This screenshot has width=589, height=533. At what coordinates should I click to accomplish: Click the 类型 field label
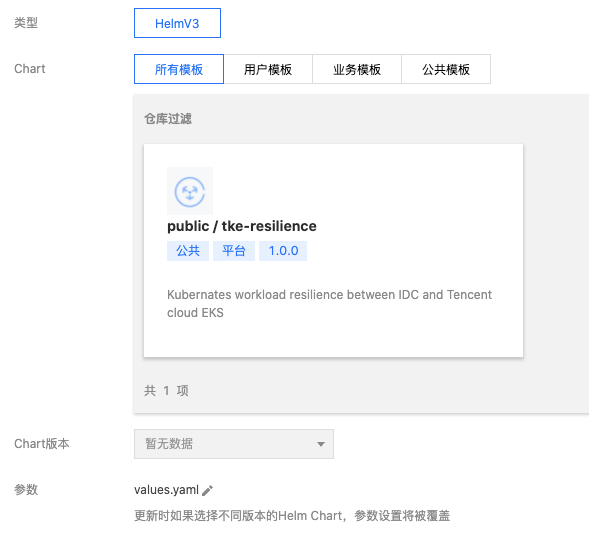pos(26,23)
